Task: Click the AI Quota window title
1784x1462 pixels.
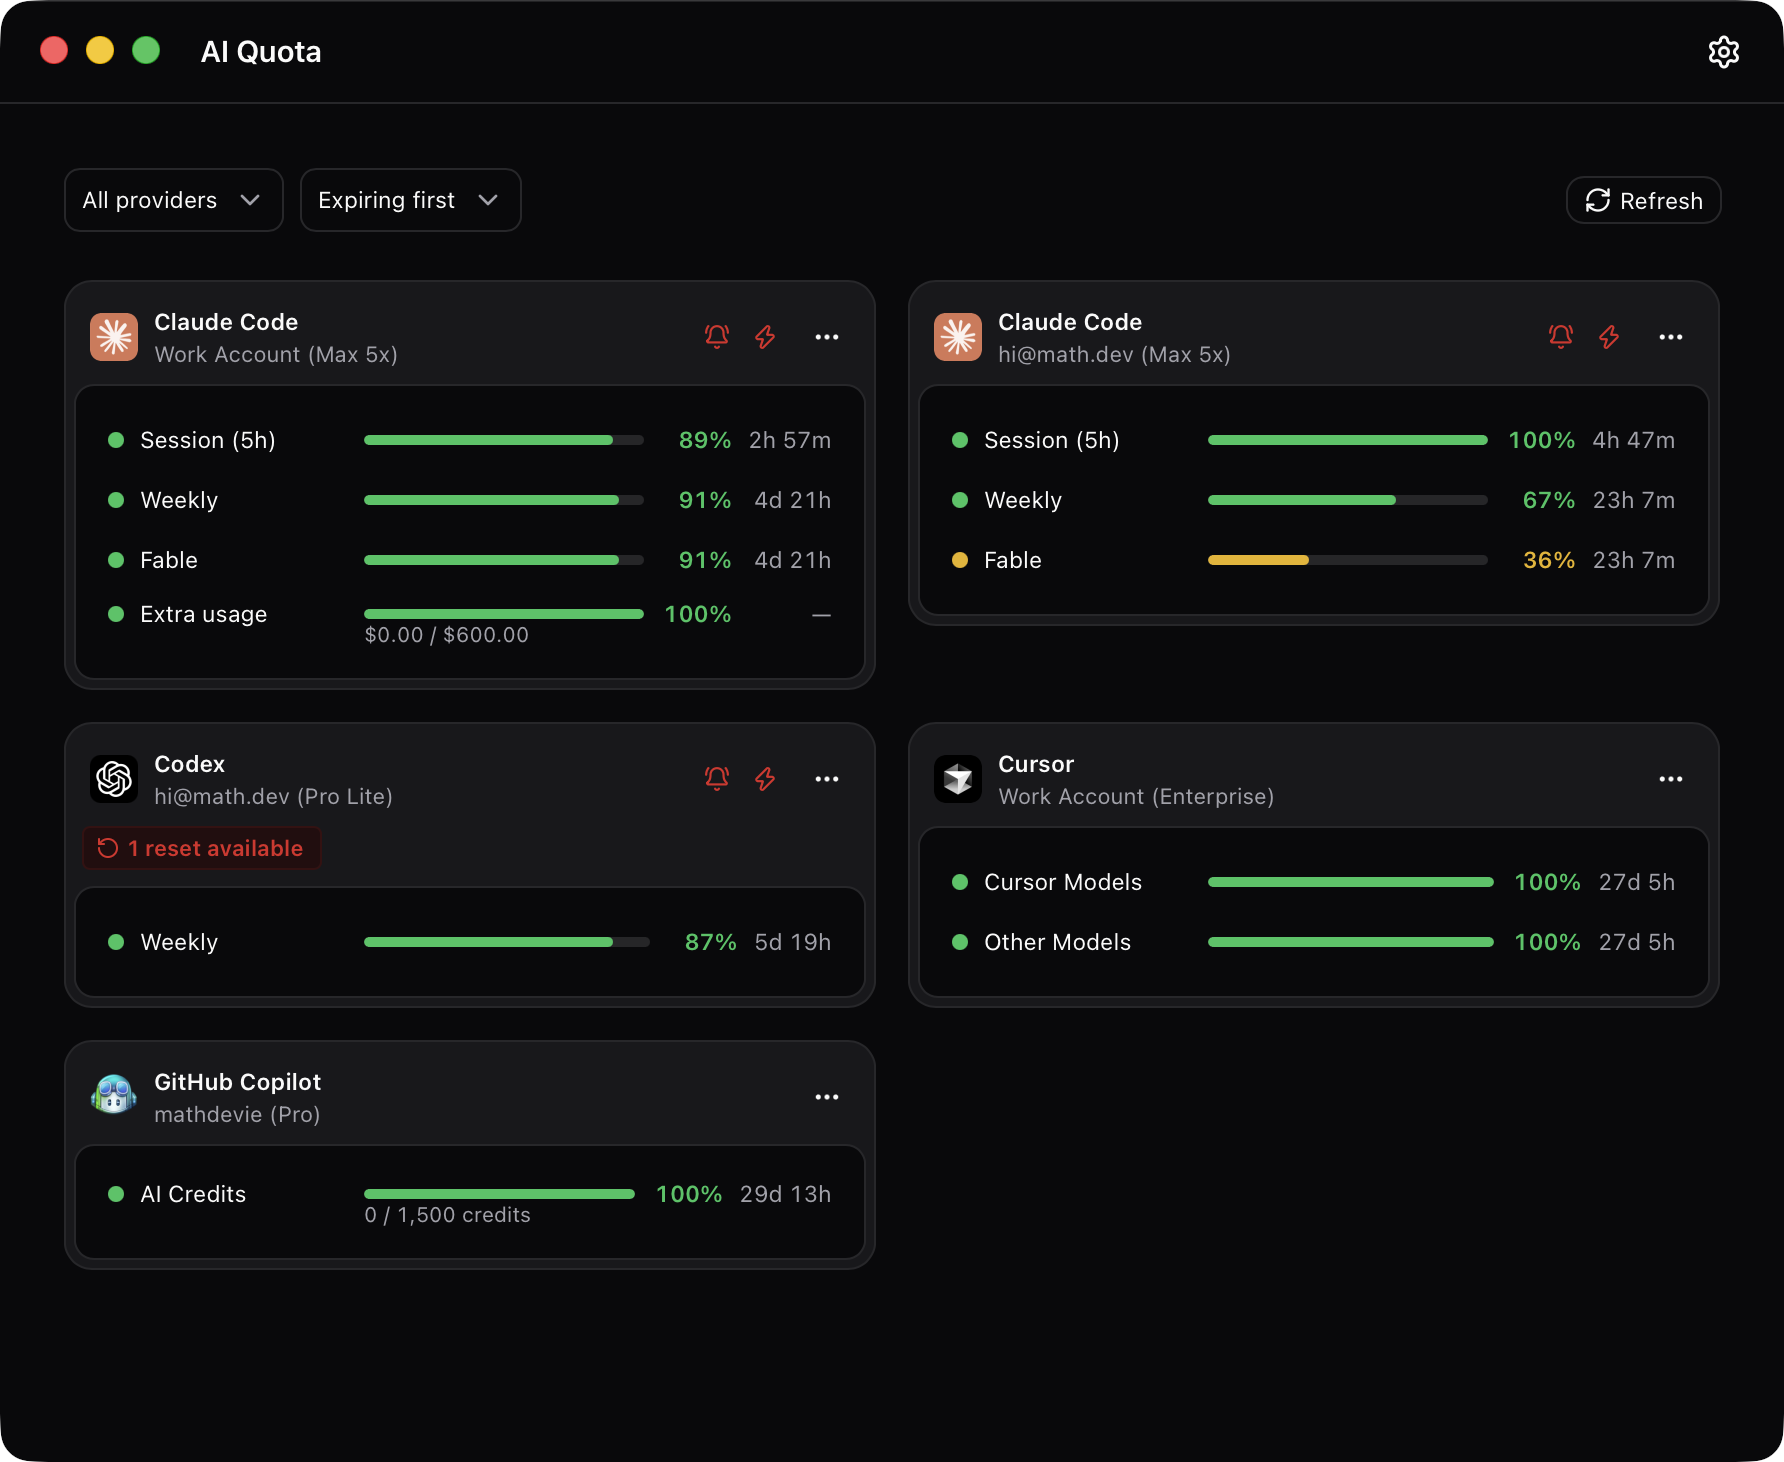Action: pyautogui.click(x=261, y=52)
